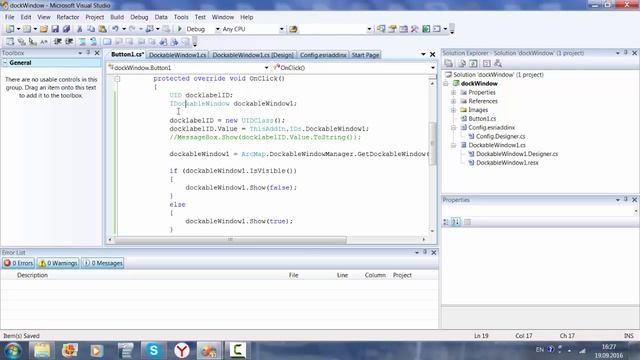Start debugging with the green play arrow
Screen dimensions: 640x360
180,29
